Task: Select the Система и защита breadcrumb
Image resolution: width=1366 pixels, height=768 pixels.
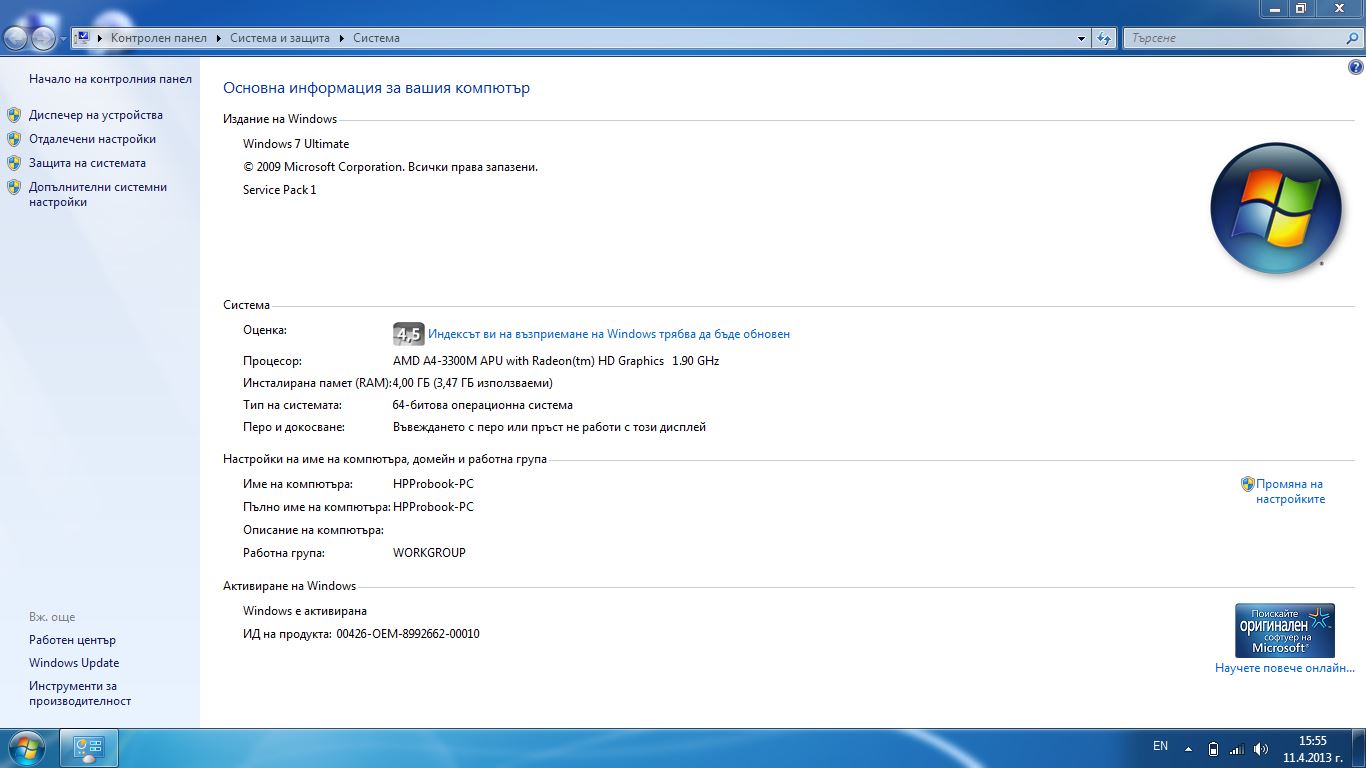Action: [279, 38]
